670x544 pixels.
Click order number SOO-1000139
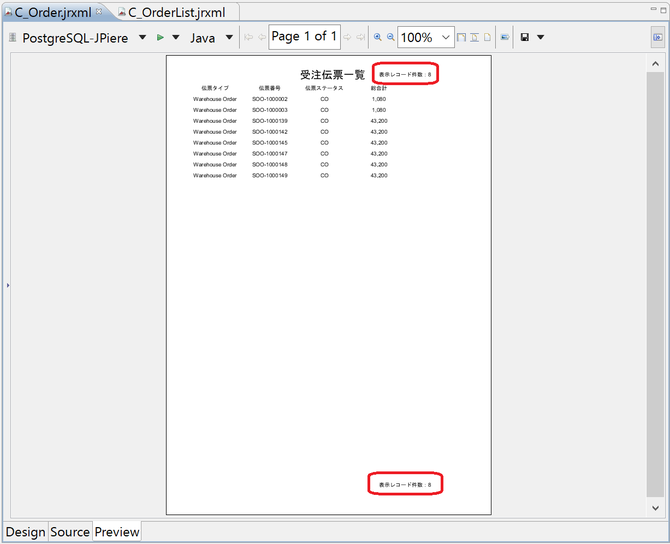coord(270,121)
